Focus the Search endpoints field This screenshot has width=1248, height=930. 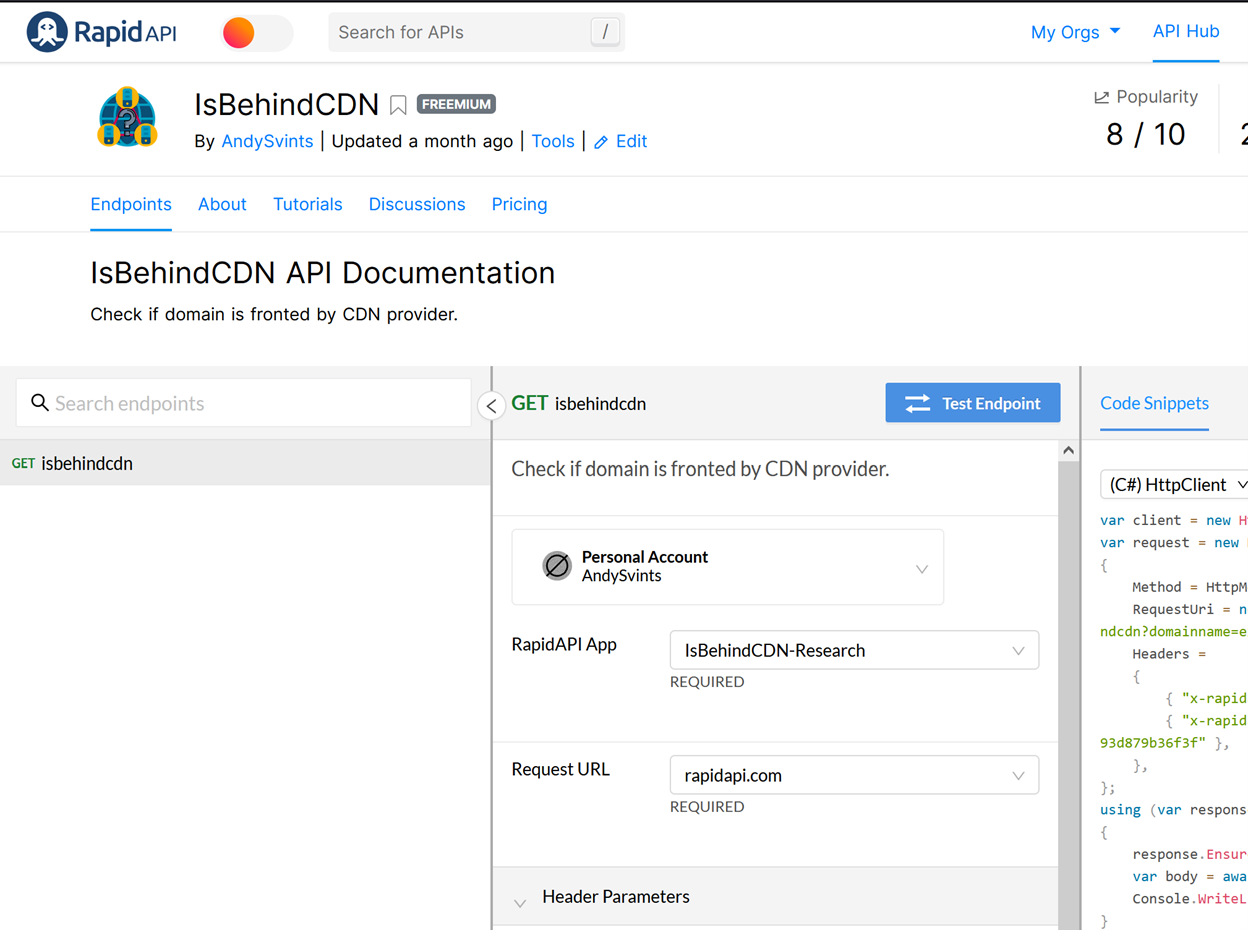(244, 403)
